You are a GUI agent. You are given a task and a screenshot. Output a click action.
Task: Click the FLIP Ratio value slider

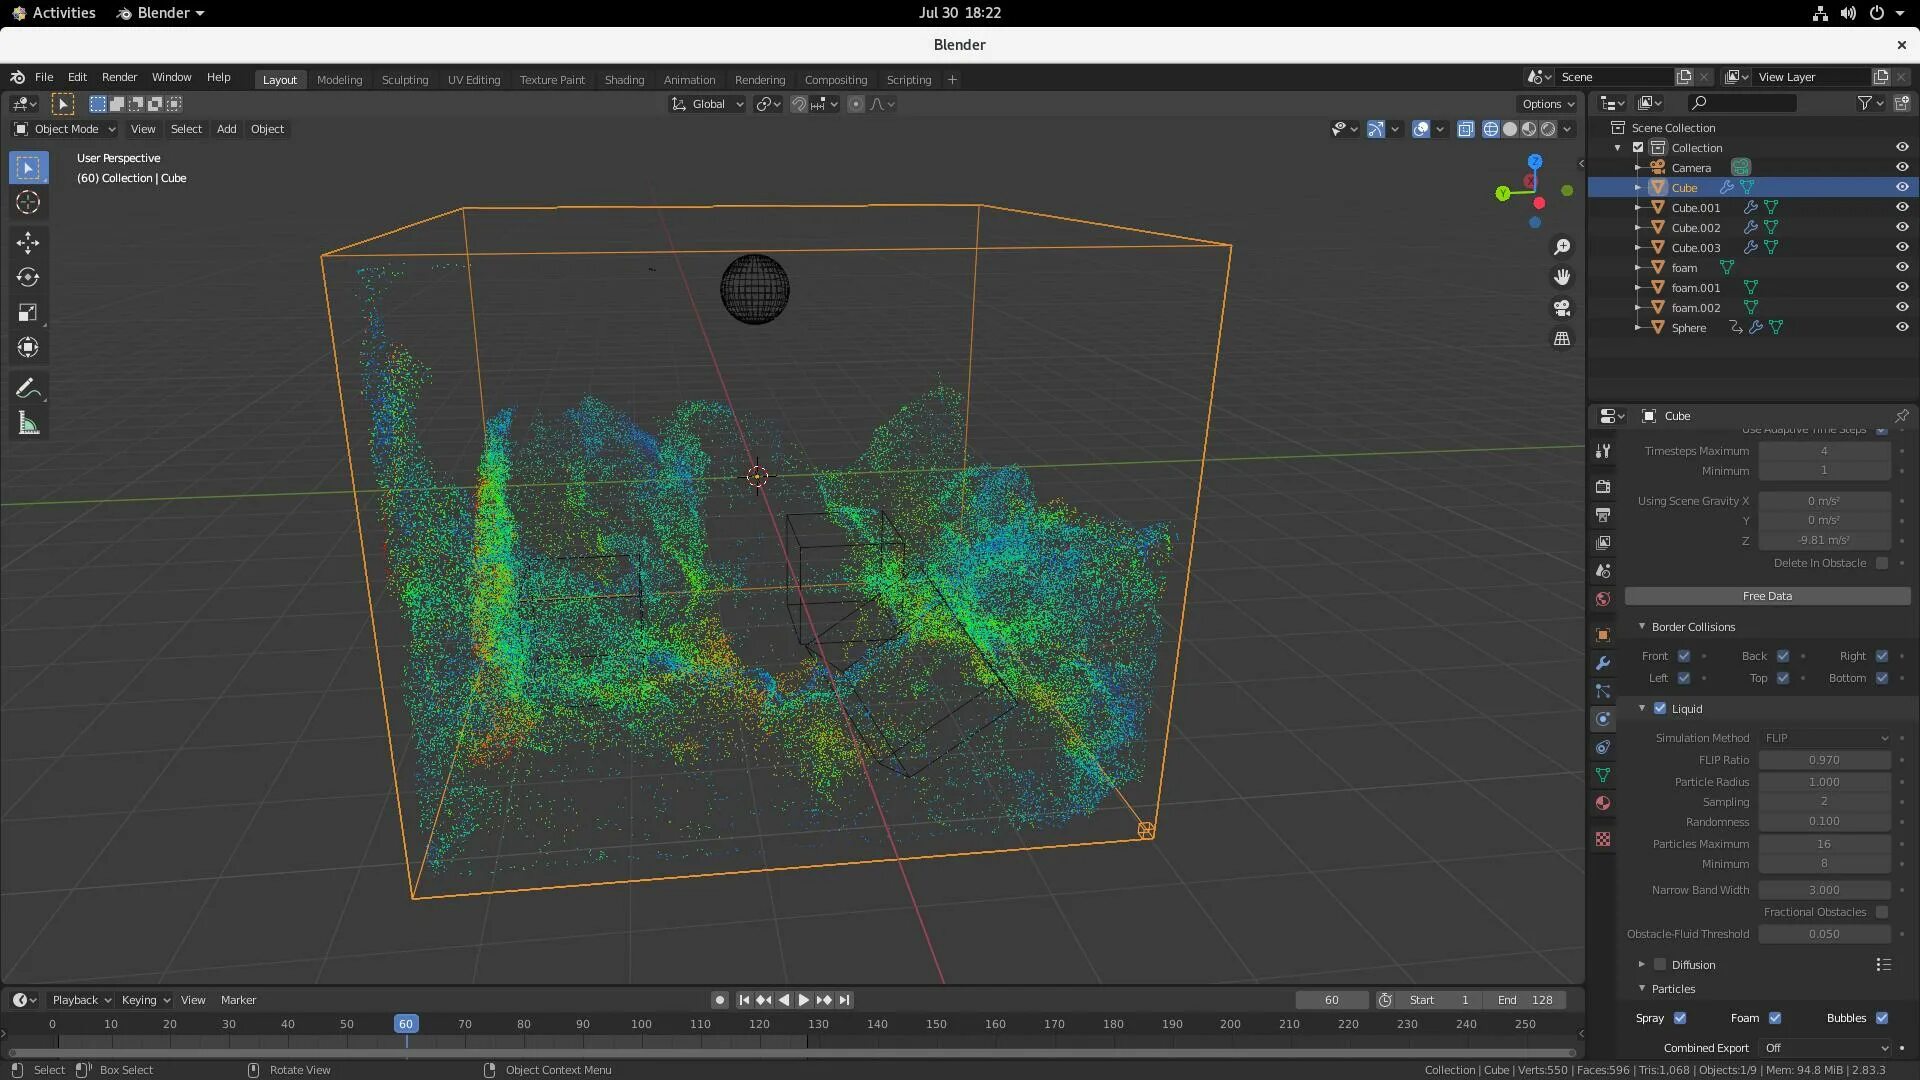tap(1824, 760)
